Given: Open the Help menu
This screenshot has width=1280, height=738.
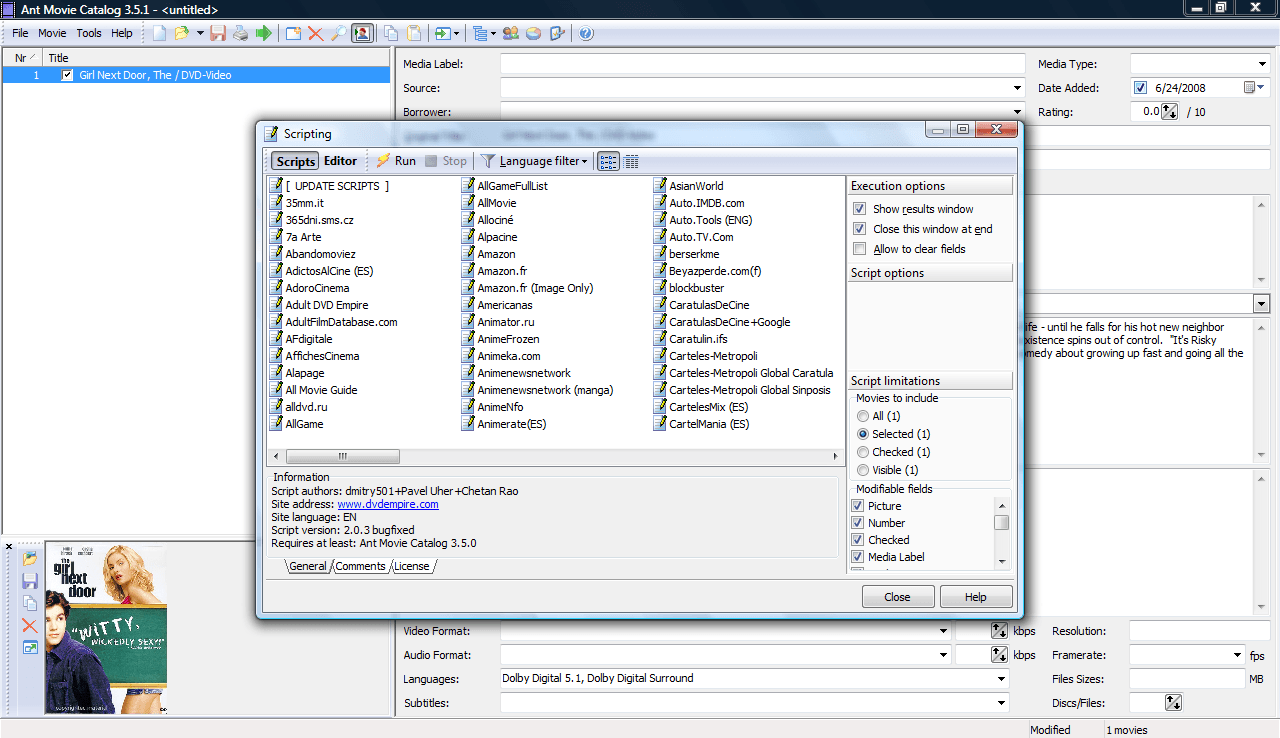Looking at the screenshot, I should (122, 33).
